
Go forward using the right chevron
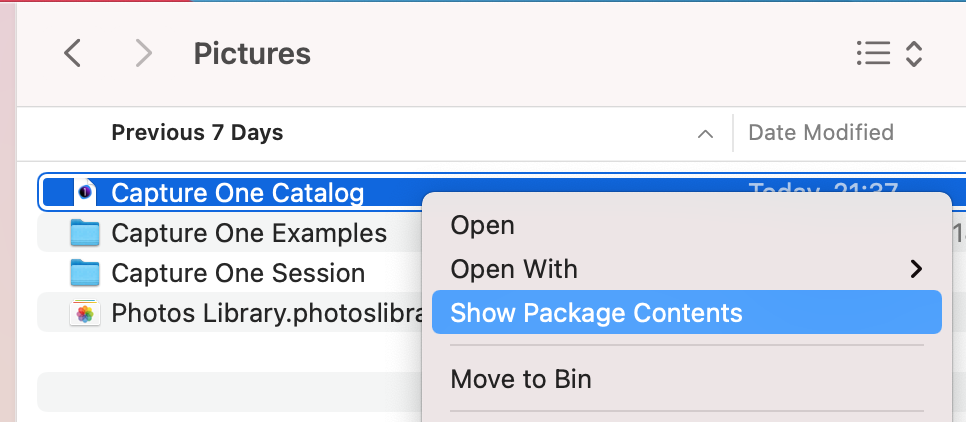144,54
